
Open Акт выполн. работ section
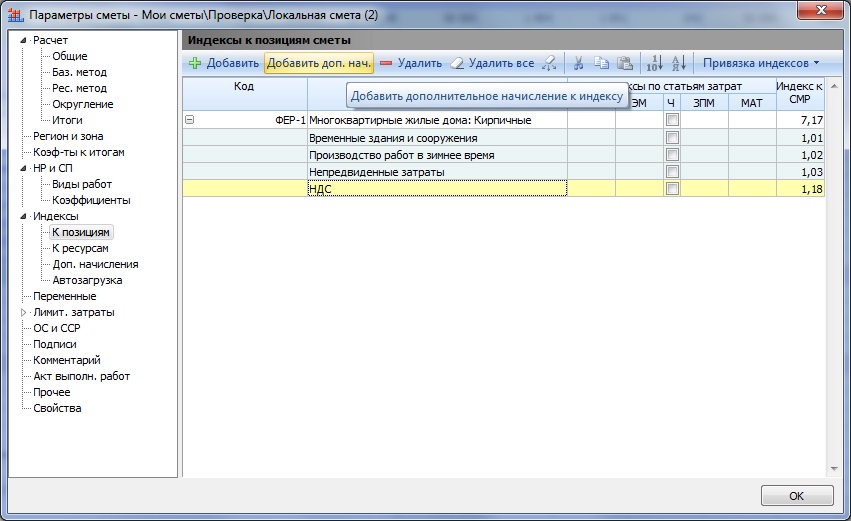coord(81,376)
